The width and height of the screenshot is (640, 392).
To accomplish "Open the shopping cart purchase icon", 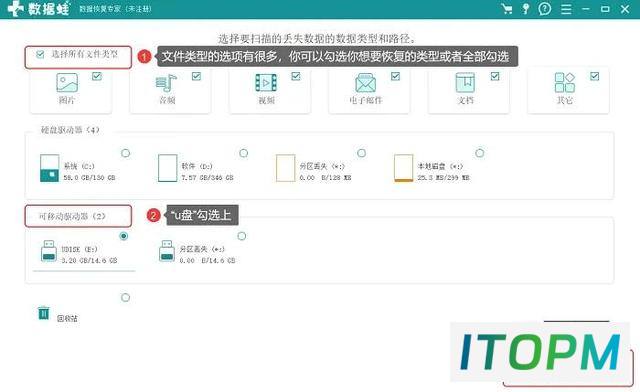I will coord(507,9).
